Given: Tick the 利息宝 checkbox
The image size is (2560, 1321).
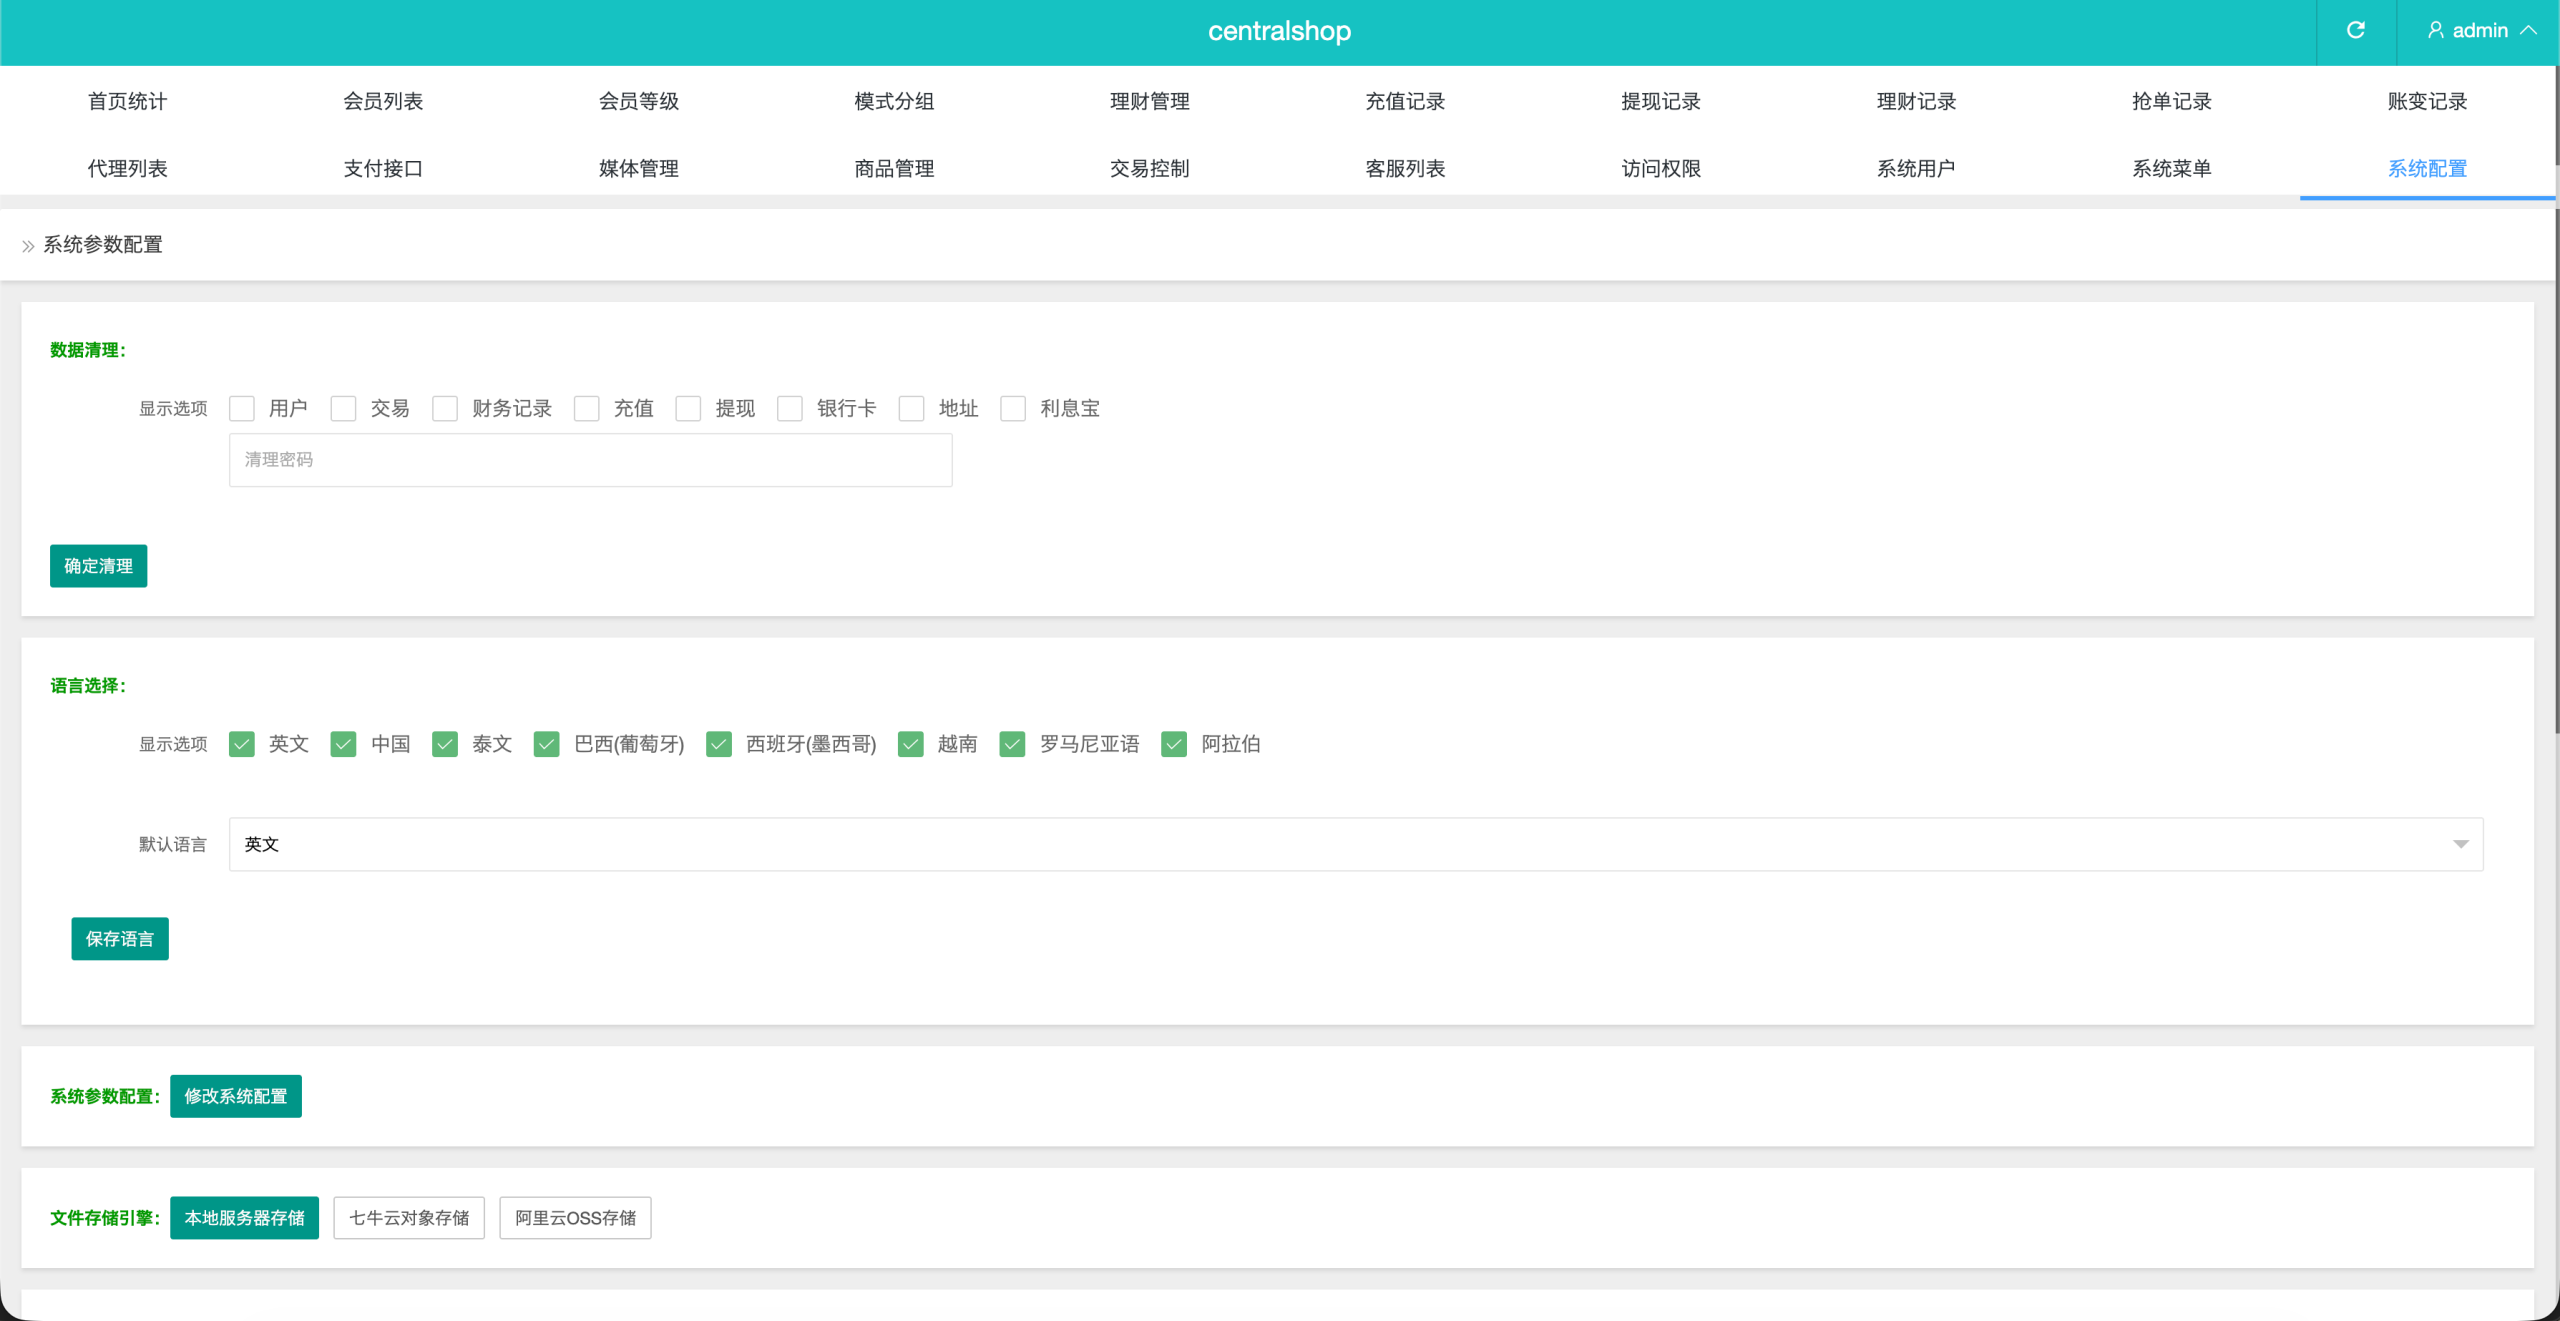Looking at the screenshot, I should point(1013,408).
